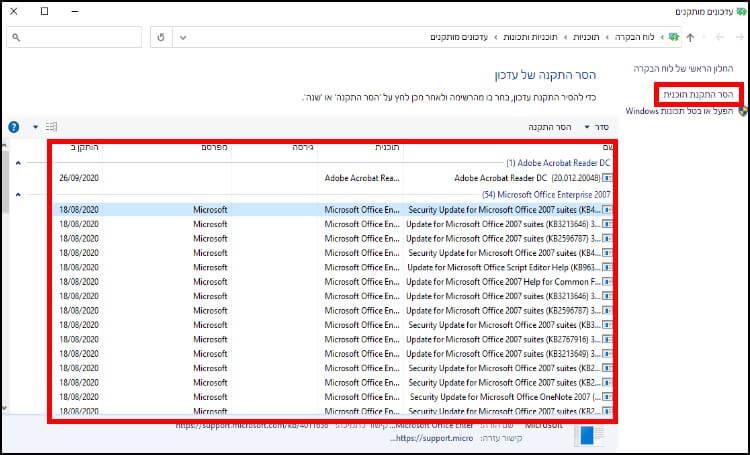Open the address bar history dropdown
This screenshot has width=750, height=455.
(183, 37)
